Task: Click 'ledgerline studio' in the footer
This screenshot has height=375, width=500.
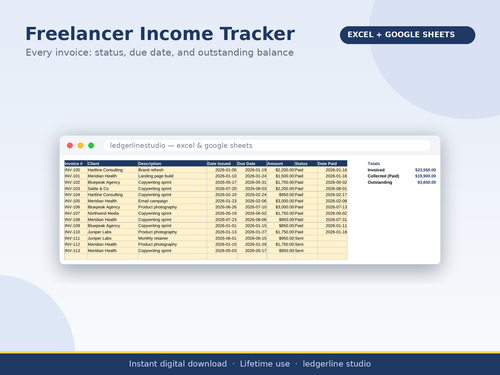Action: pos(337,364)
